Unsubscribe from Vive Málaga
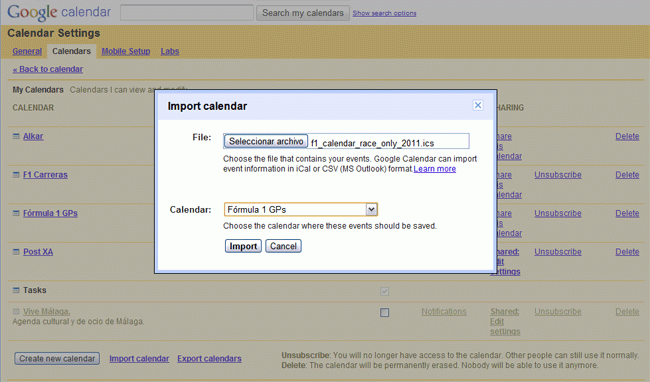Viewport: 650px width, 382px height. [558, 312]
